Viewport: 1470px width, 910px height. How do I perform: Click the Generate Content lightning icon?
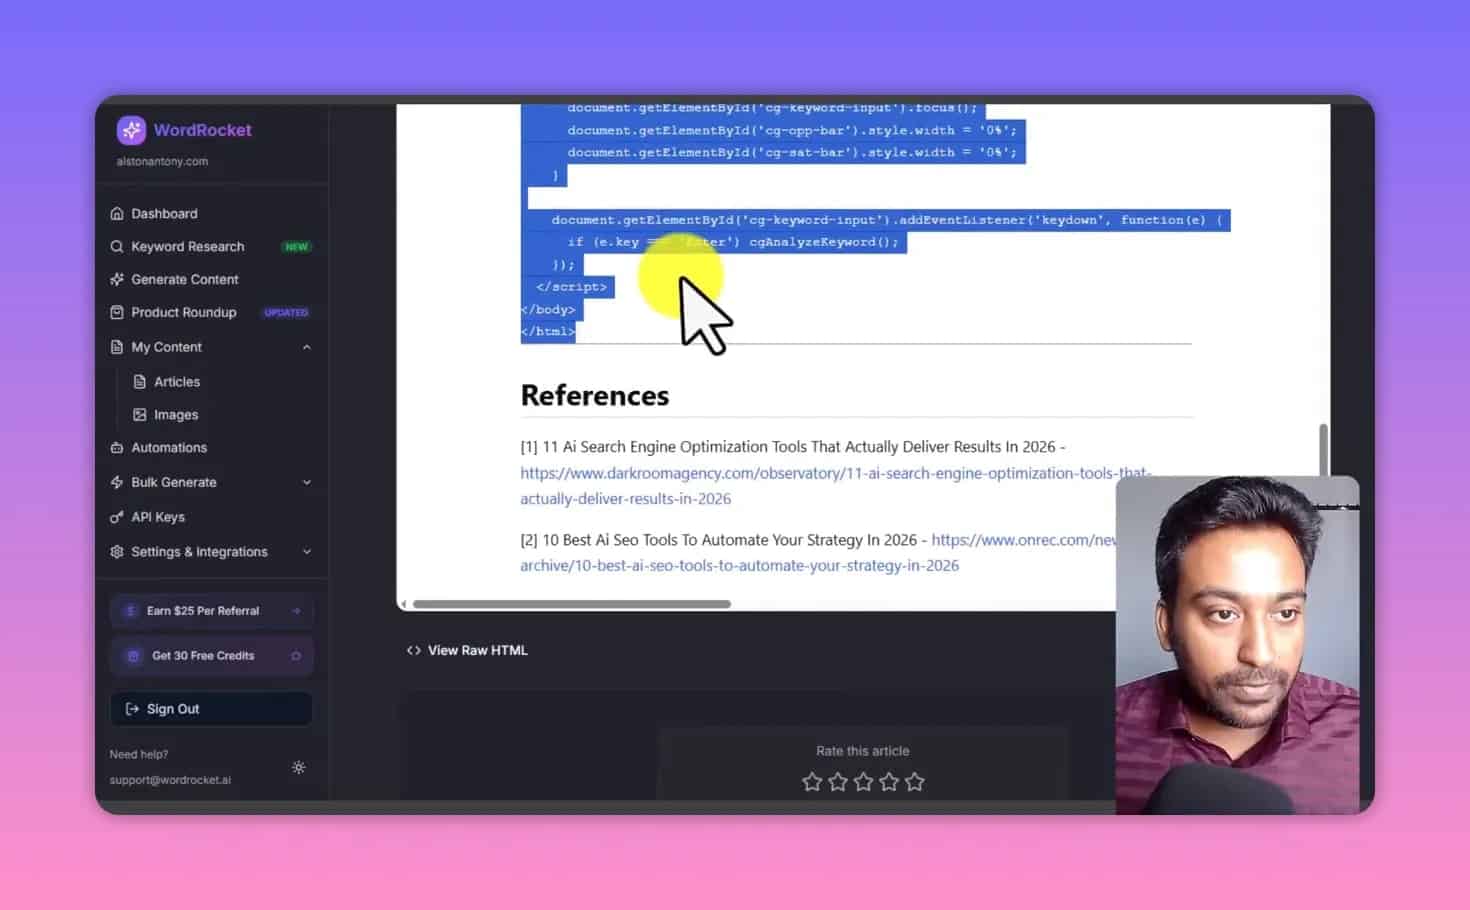pos(116,279)
